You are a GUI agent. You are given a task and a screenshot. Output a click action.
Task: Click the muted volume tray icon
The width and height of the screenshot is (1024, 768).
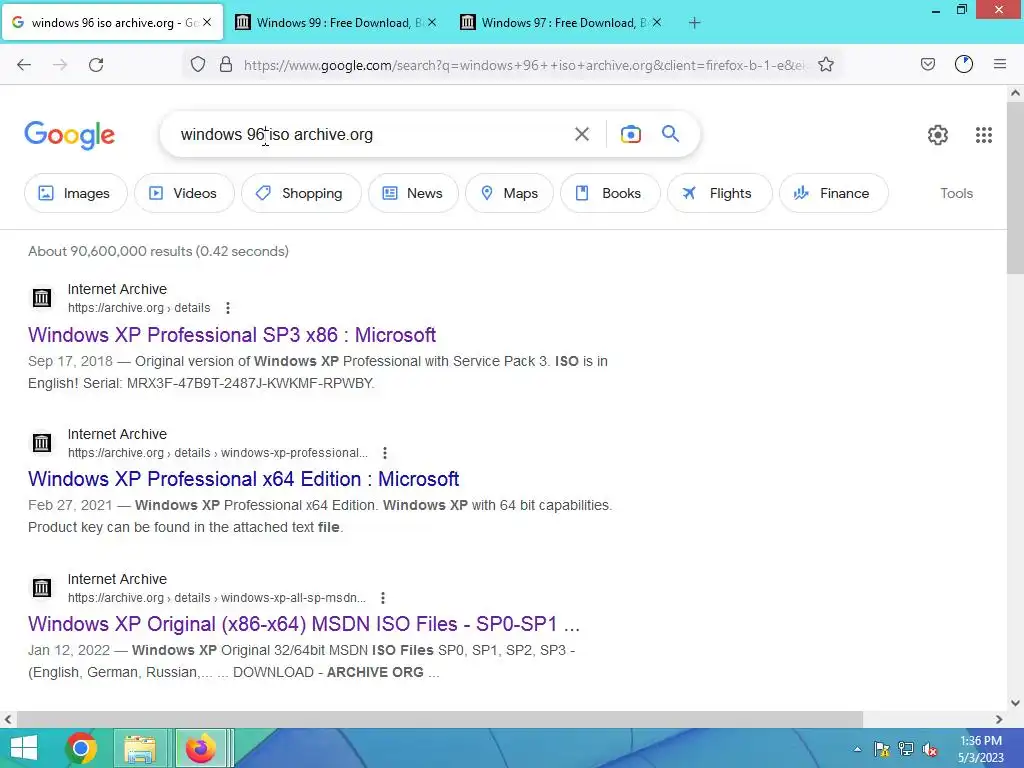[x=930, y=749]
